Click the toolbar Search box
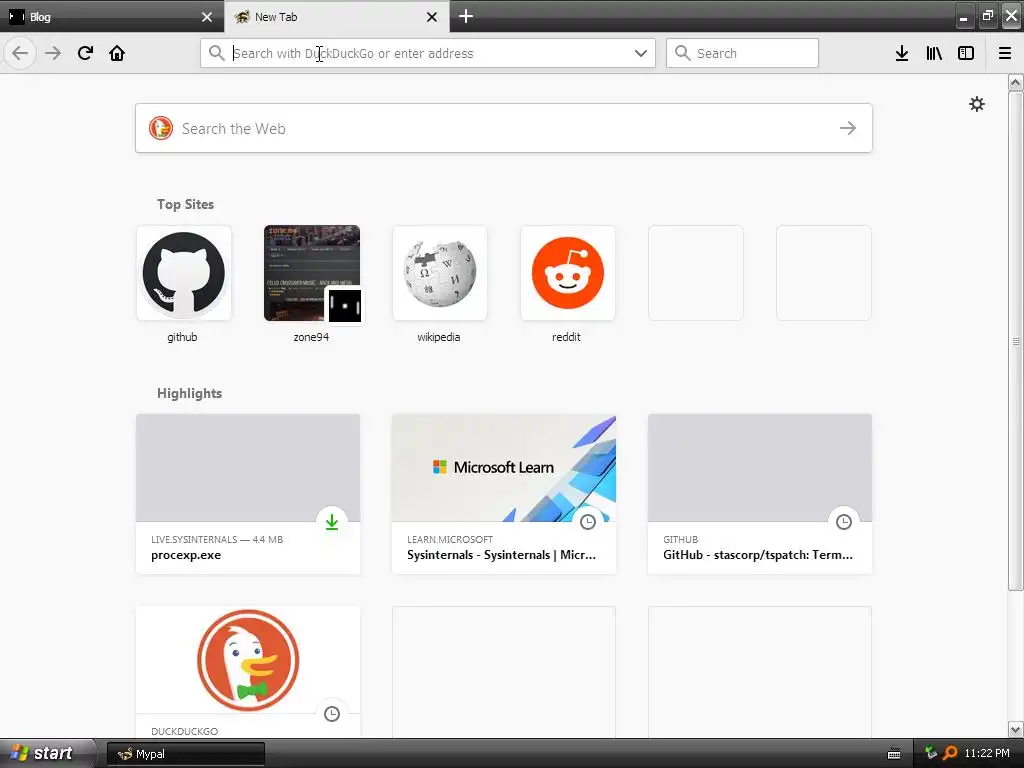 (742, 53)
